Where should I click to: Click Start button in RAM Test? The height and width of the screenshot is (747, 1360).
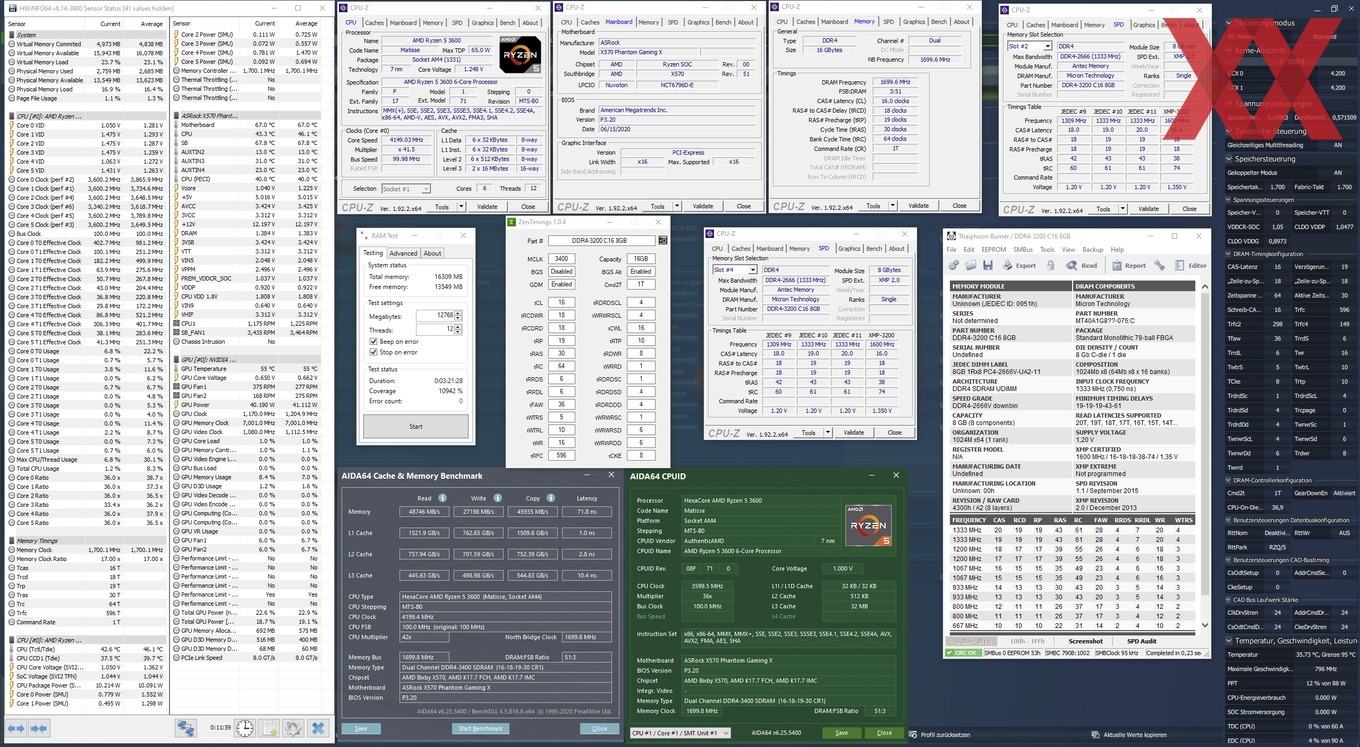point(415,426)
